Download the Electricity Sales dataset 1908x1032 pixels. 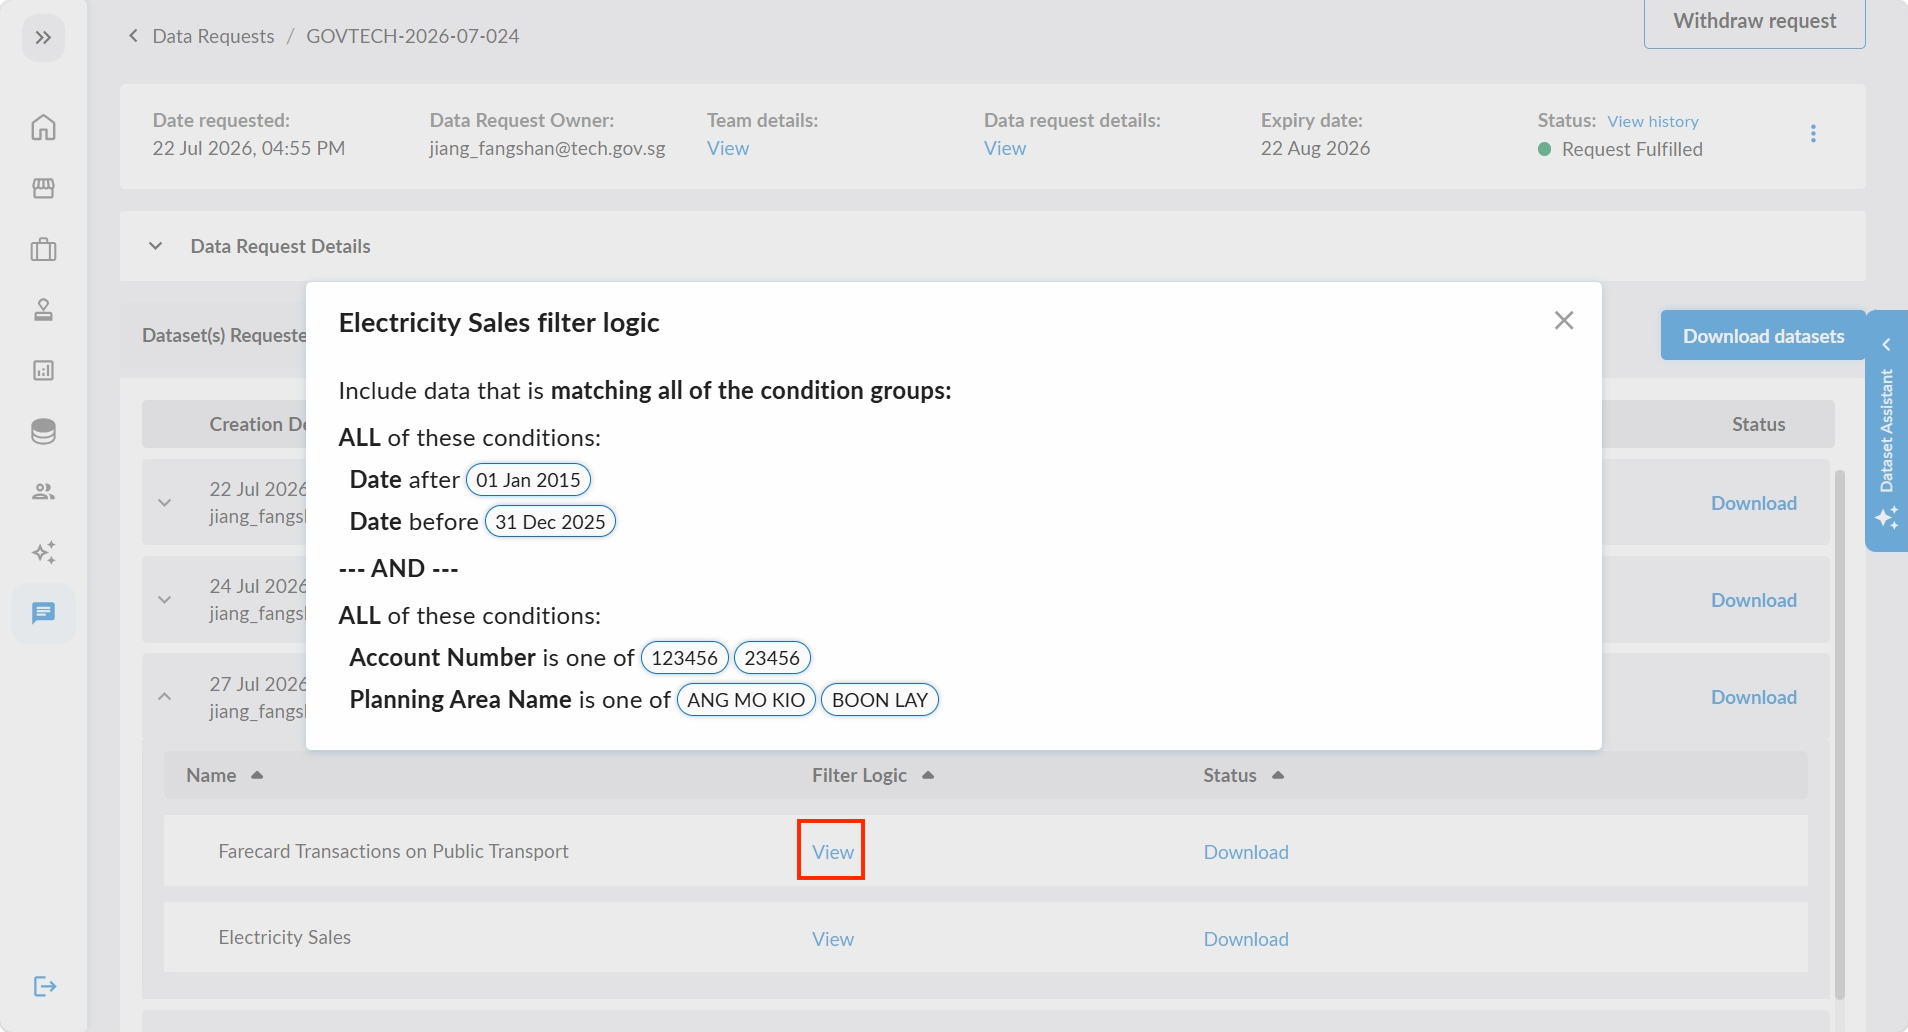pyautogui.click(x=1246, y=939)
